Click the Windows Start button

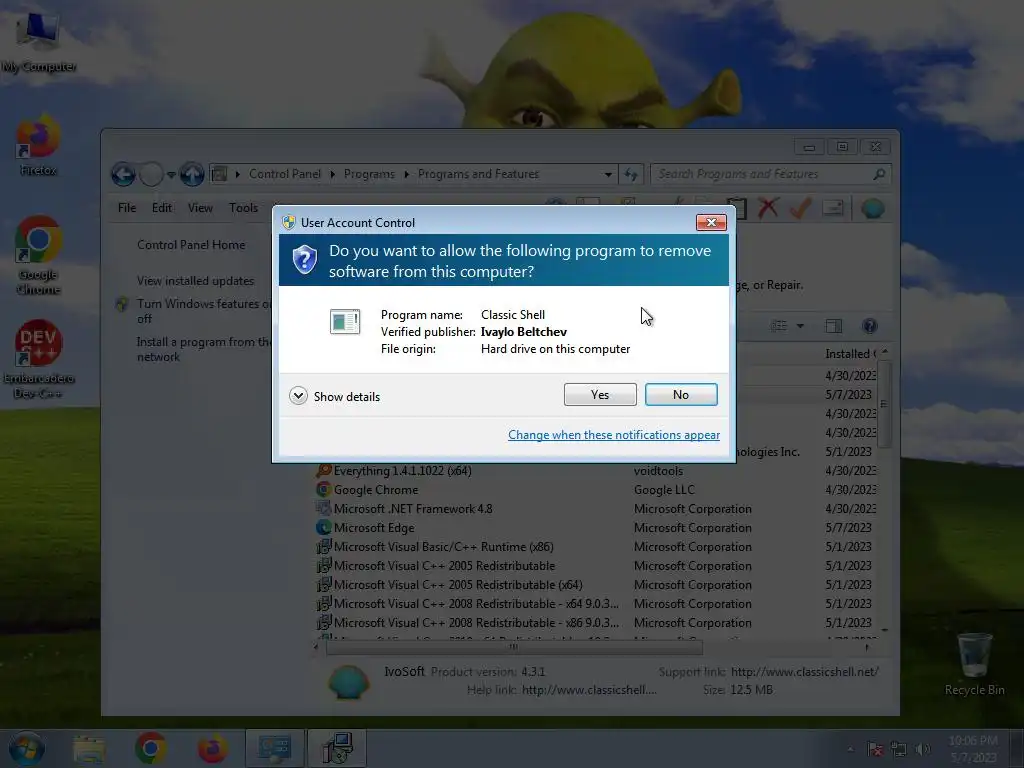coord(26,748)
